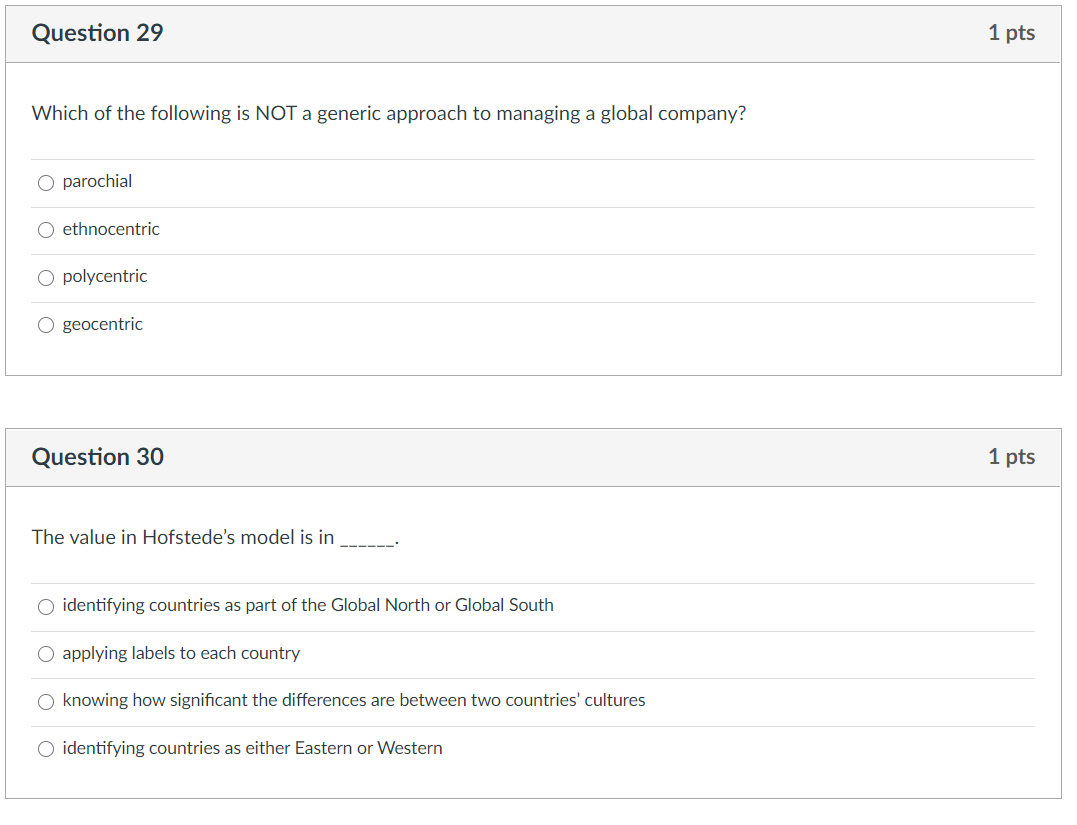Click the 1 pts label for Question 29
Viewport: 1077px width, 825px height.
pyautogui.click(x=1011, y=33)
